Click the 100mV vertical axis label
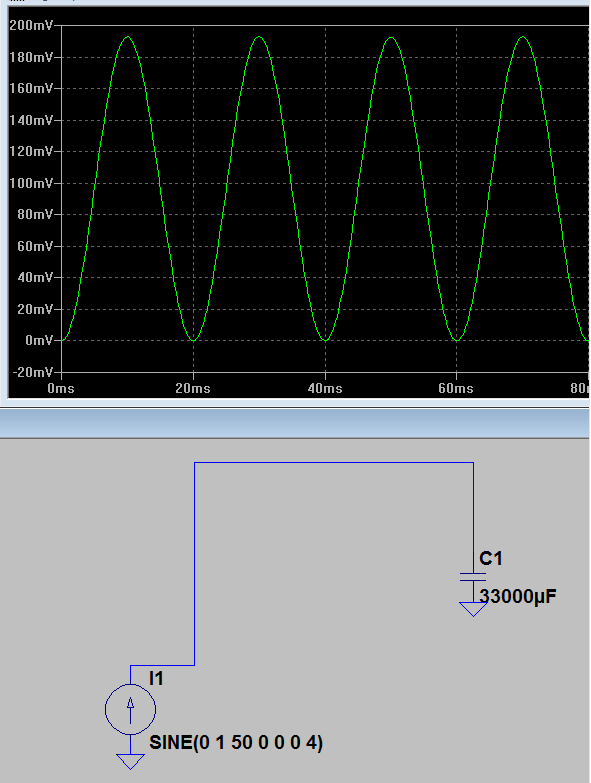 (30, 183)
